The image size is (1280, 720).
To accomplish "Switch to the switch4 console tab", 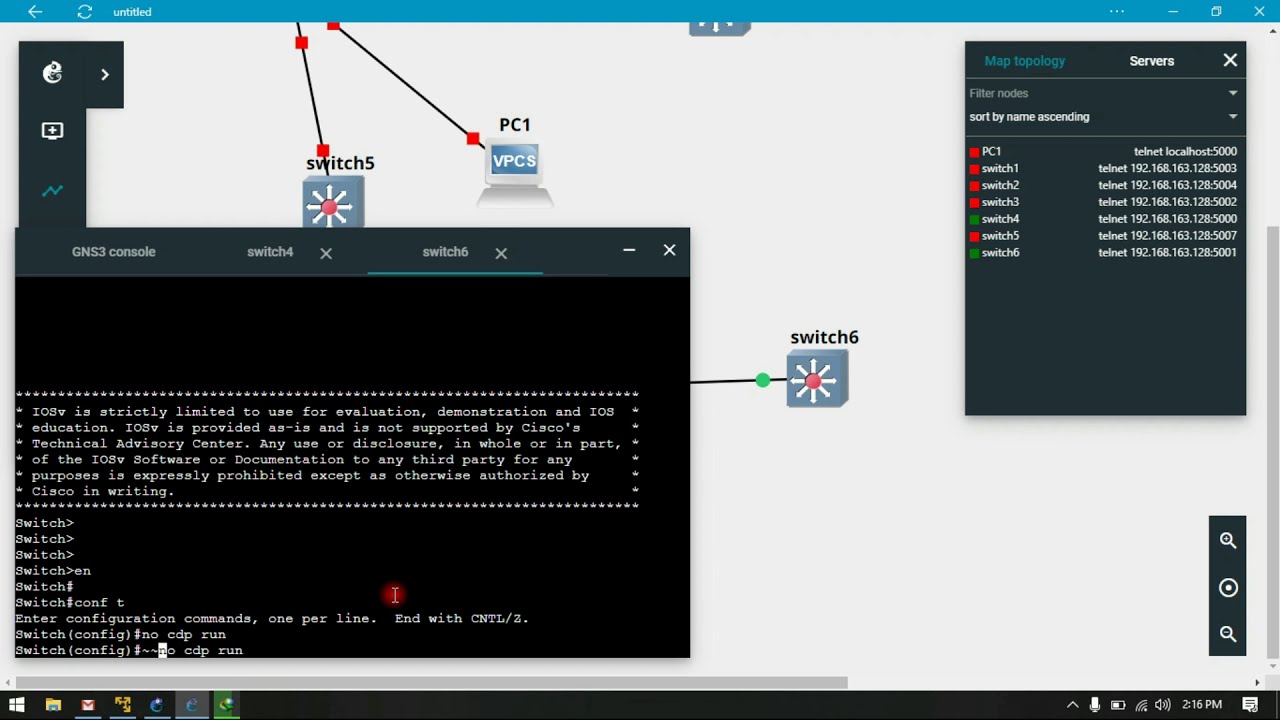I will coord(270,252).
